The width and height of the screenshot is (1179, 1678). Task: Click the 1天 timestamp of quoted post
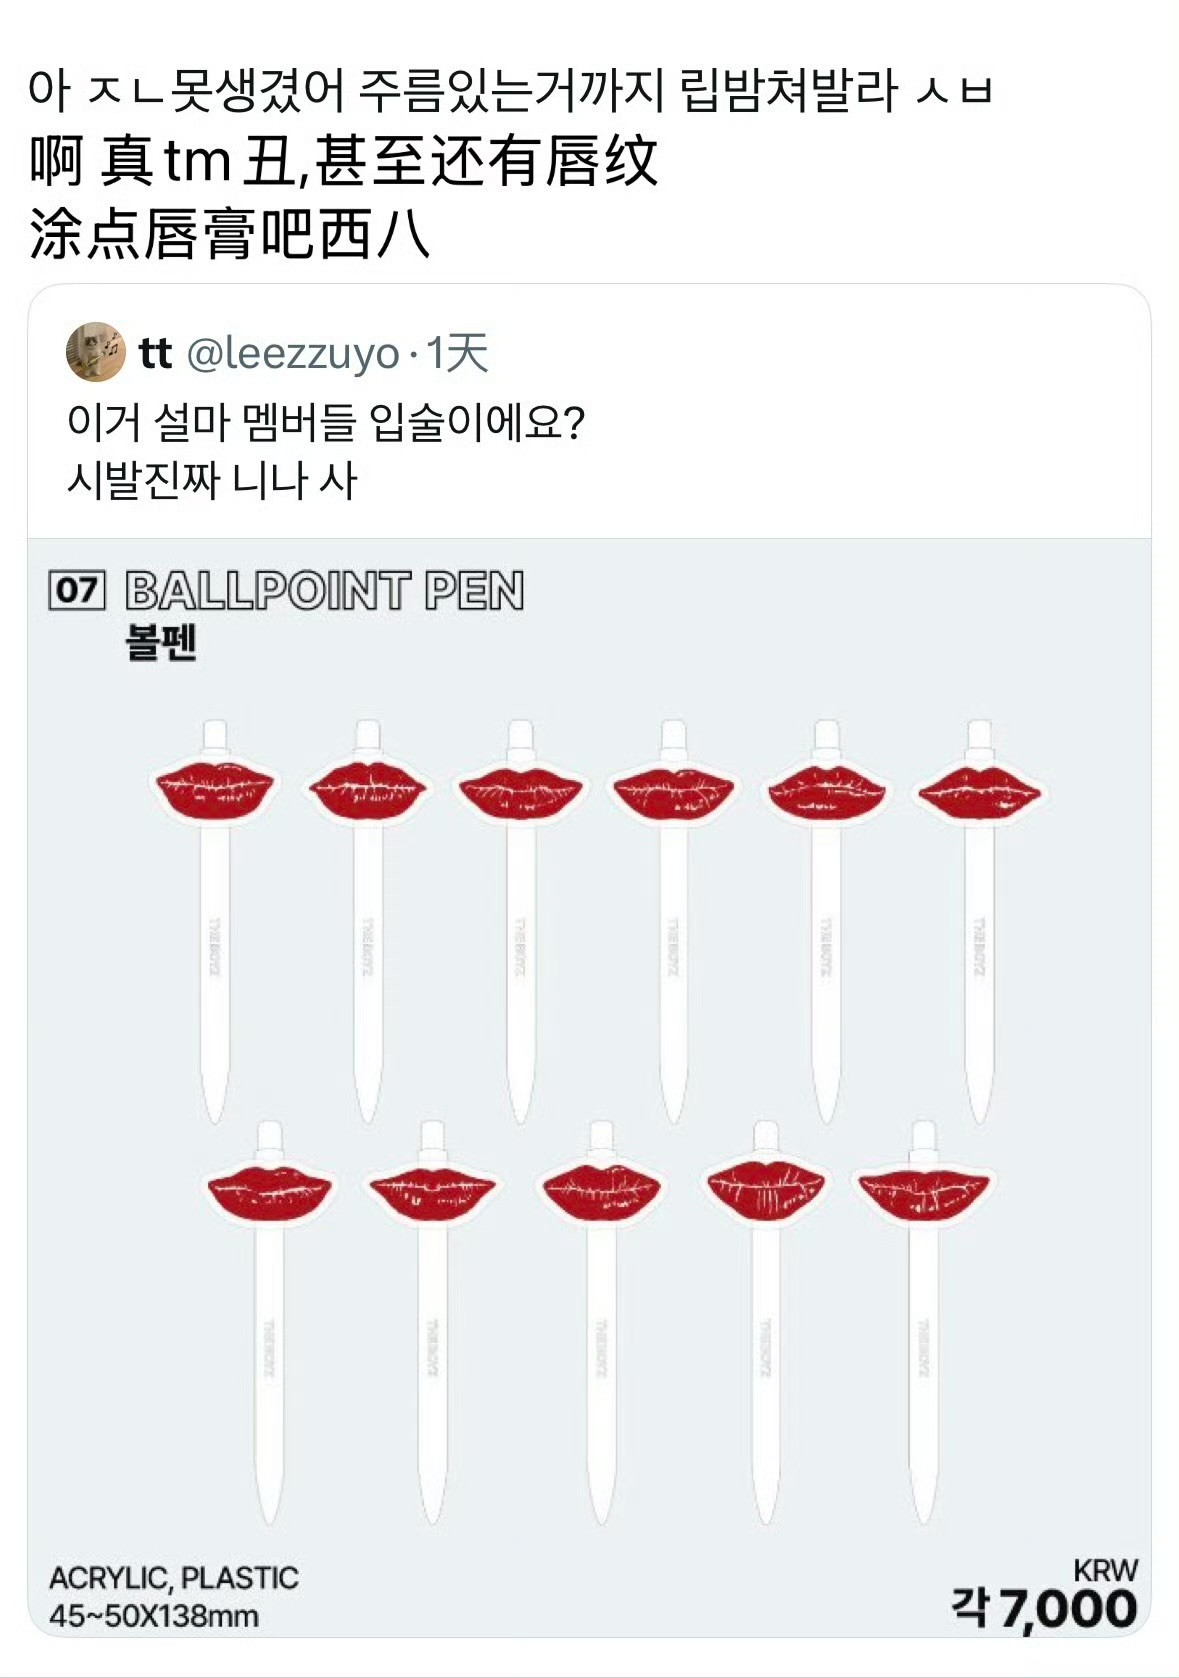(x=457, y=353)
